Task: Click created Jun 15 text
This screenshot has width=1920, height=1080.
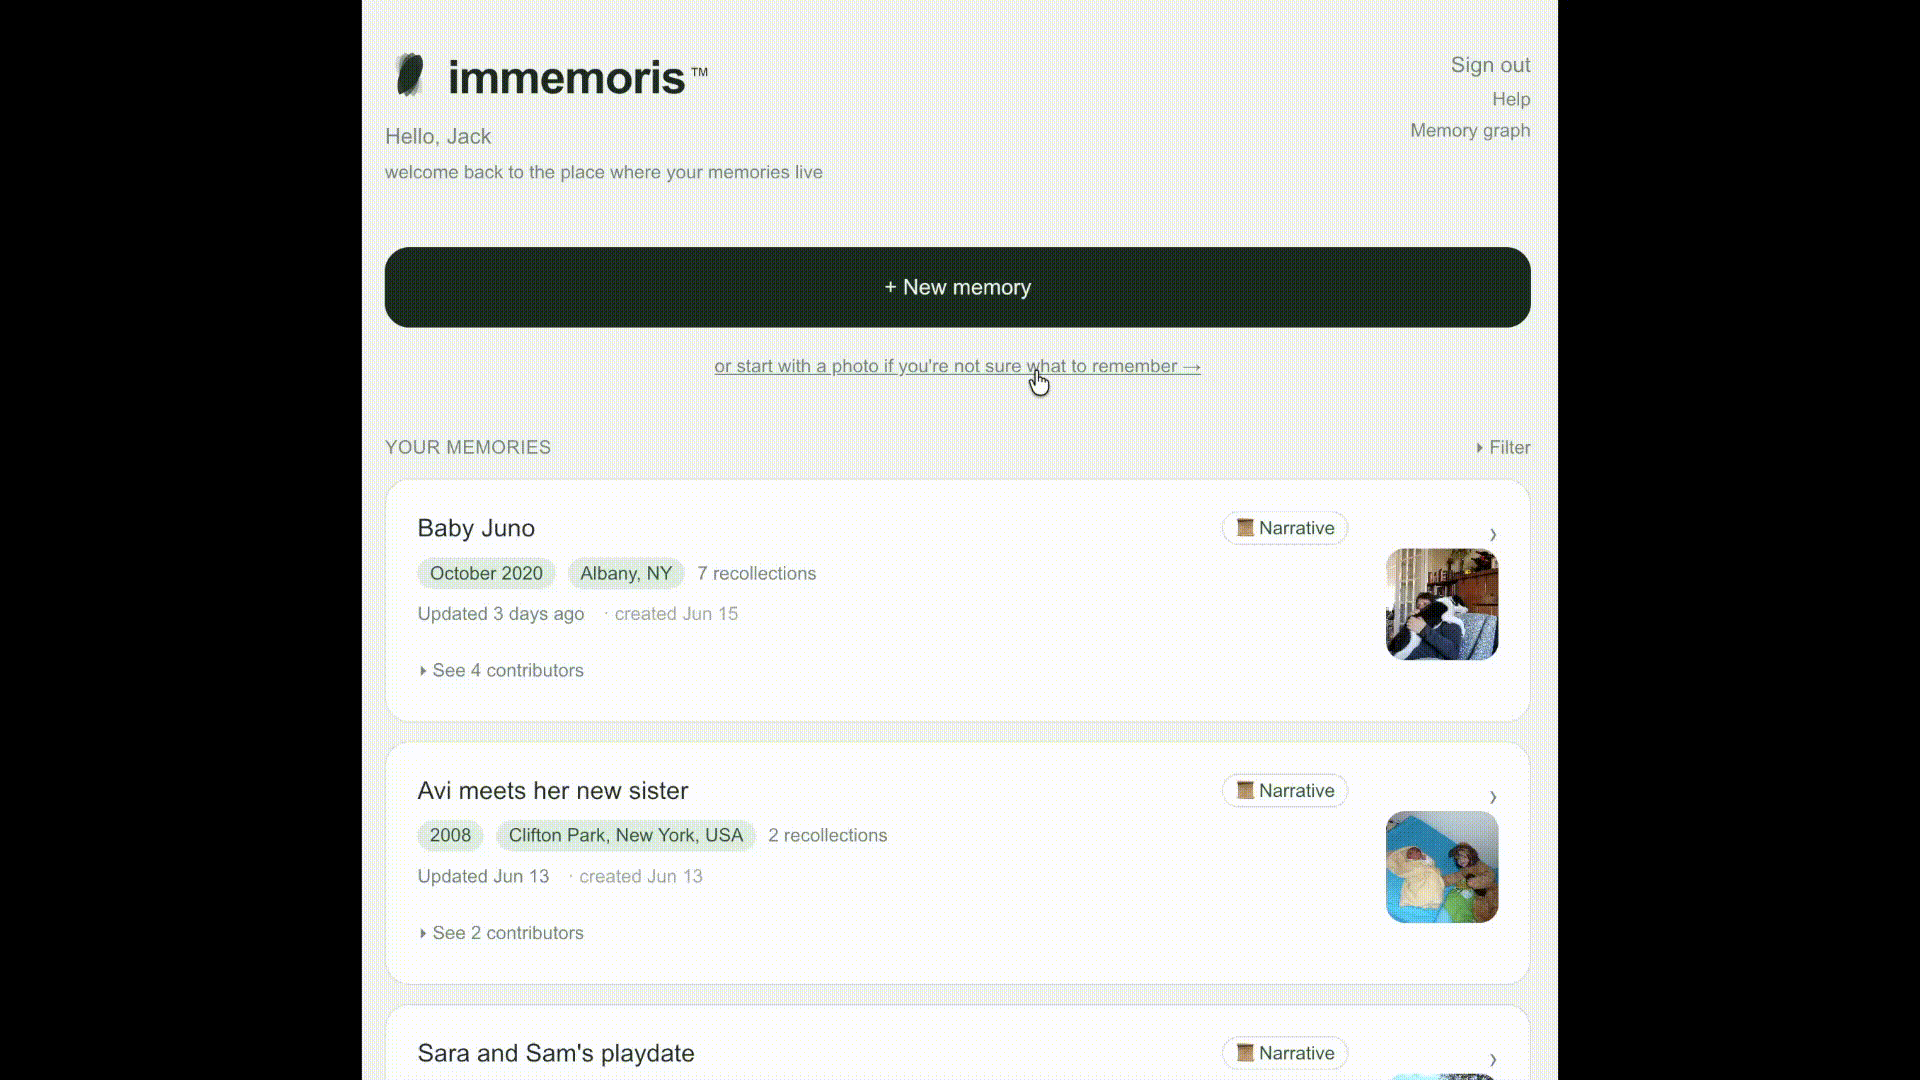Action: point(676,614)
